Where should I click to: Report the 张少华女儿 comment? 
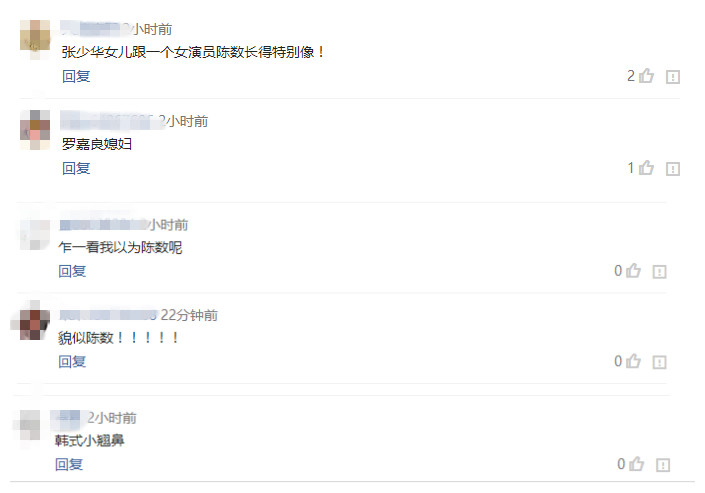point(673,77)
